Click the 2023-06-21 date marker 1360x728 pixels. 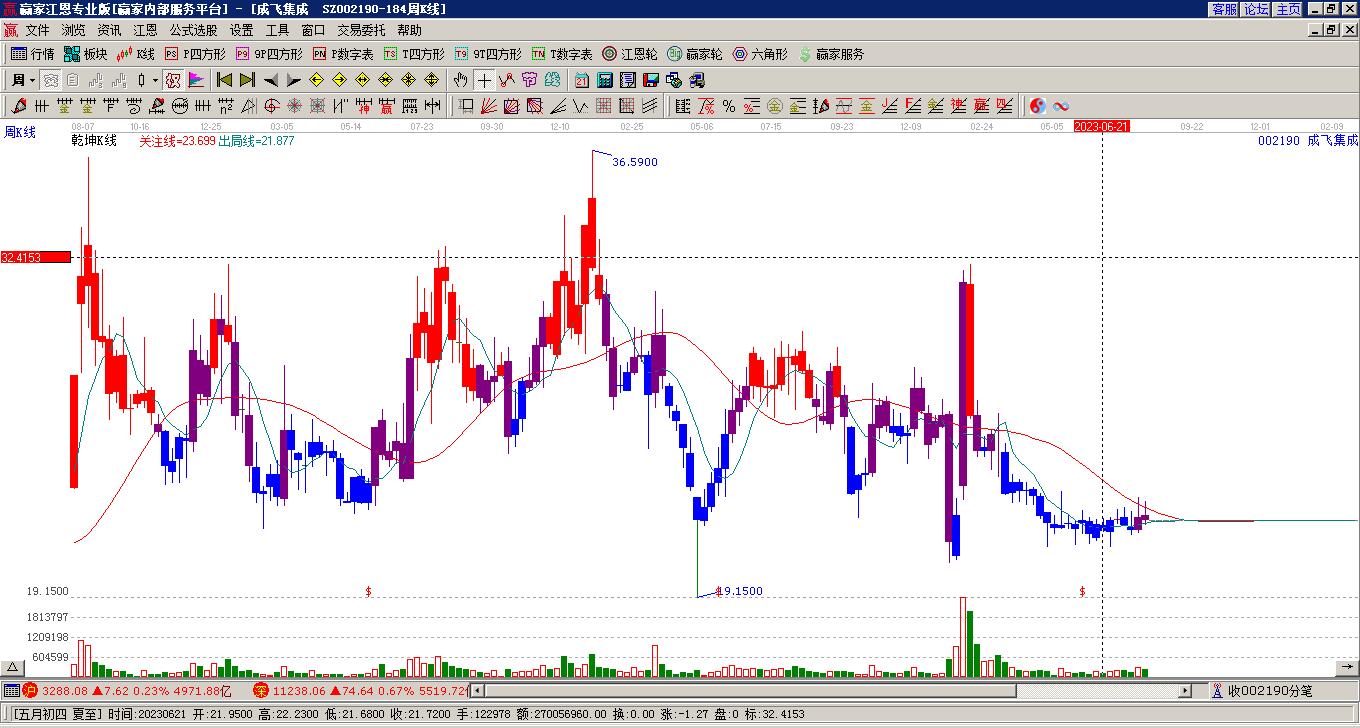pyautogui.click(x=1102, y=127)
